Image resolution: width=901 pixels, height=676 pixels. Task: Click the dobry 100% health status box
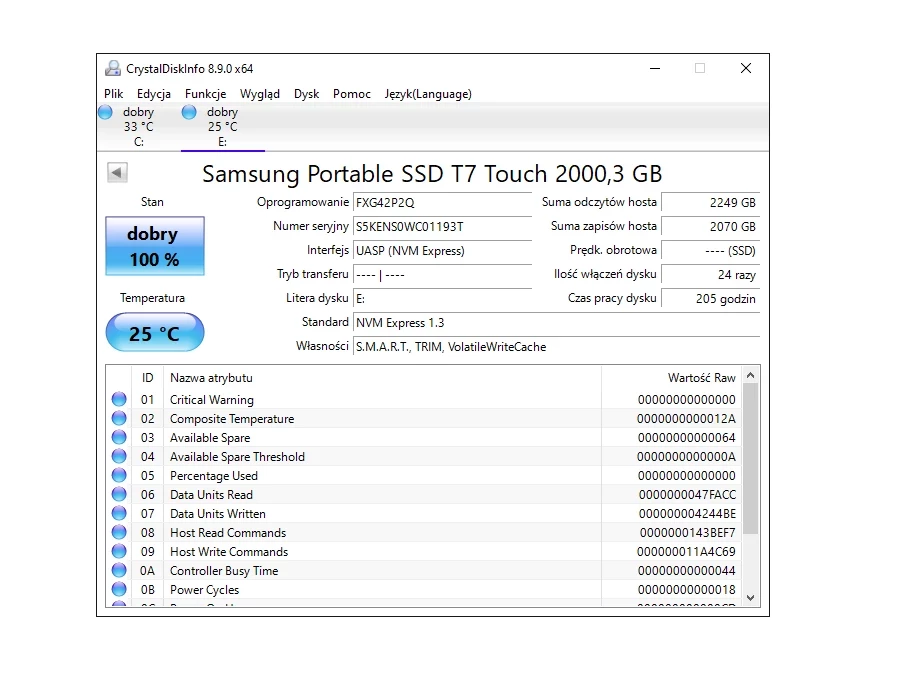click(154, 246)
